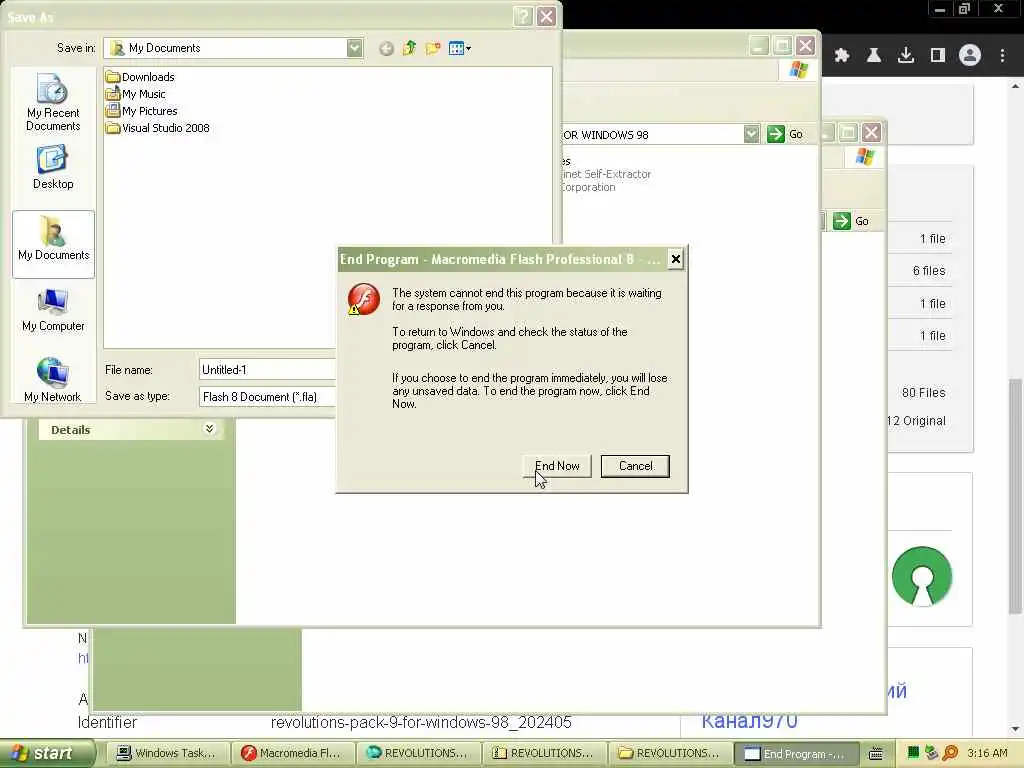The height and width of the screenshot is (768, 1024).
Task: Open address bar dropdown in Explorer window
Action: [x=752, y=134]
